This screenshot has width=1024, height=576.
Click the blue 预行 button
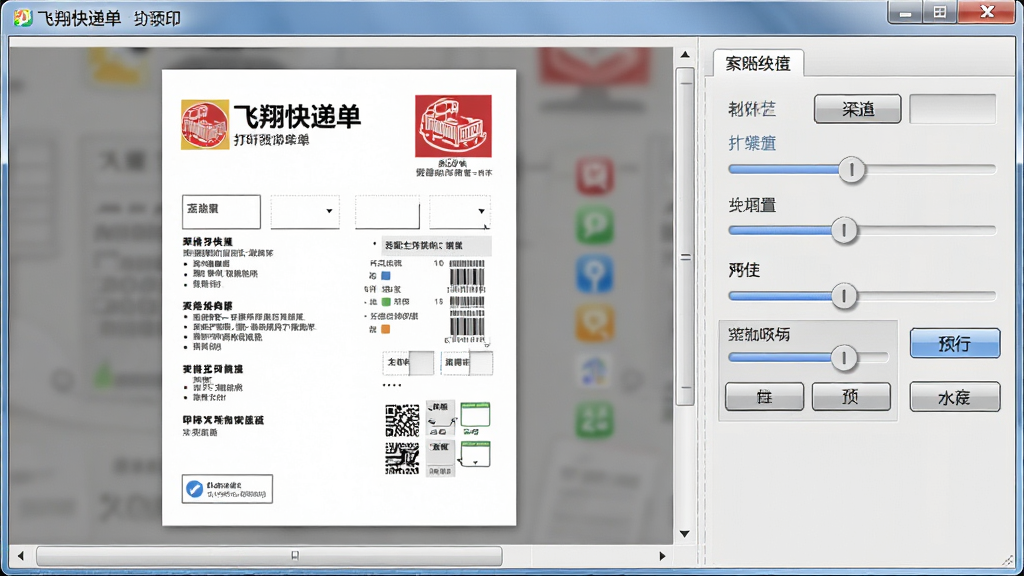[955, 344]
